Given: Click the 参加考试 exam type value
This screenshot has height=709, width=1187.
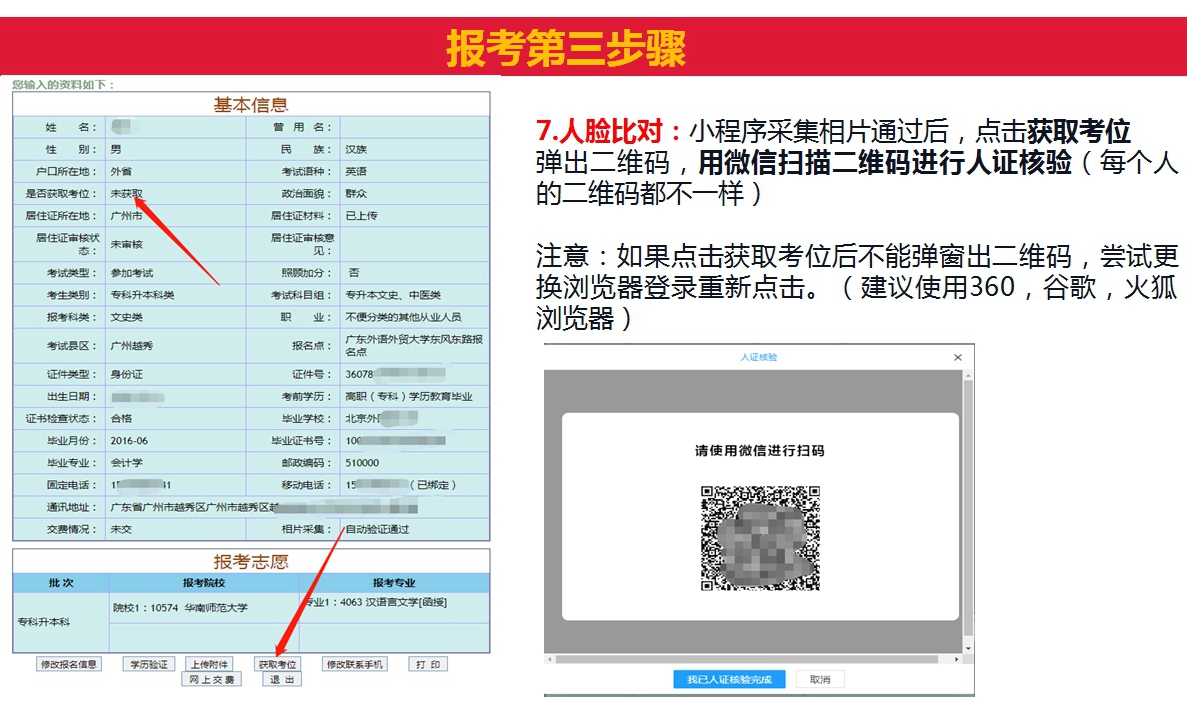Looking at the screenshot, I should [x=132, y=273].
